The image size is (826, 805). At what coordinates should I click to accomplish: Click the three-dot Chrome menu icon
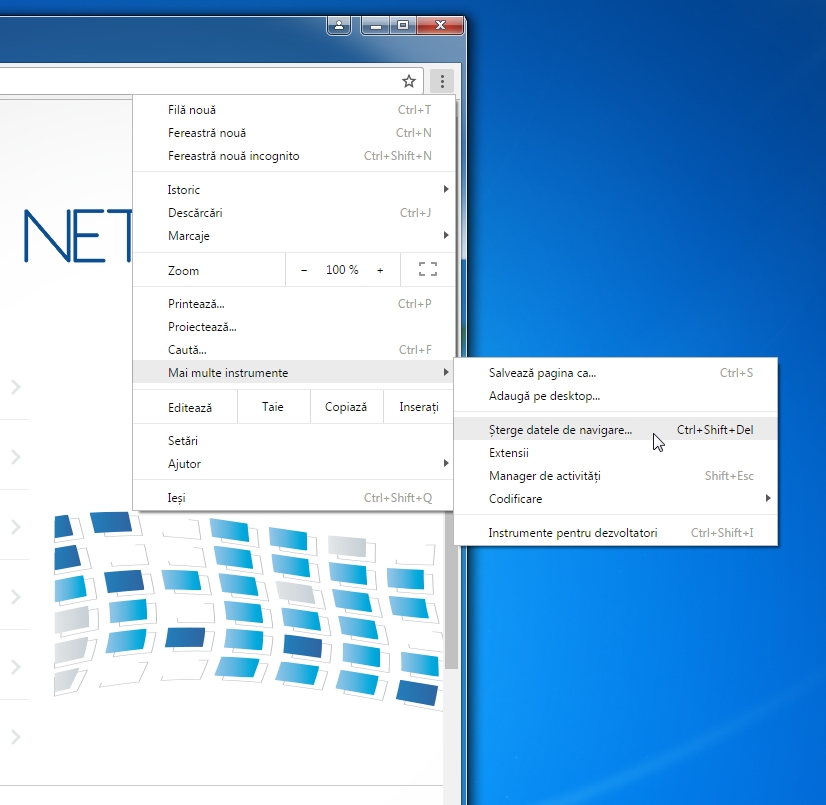442,81
